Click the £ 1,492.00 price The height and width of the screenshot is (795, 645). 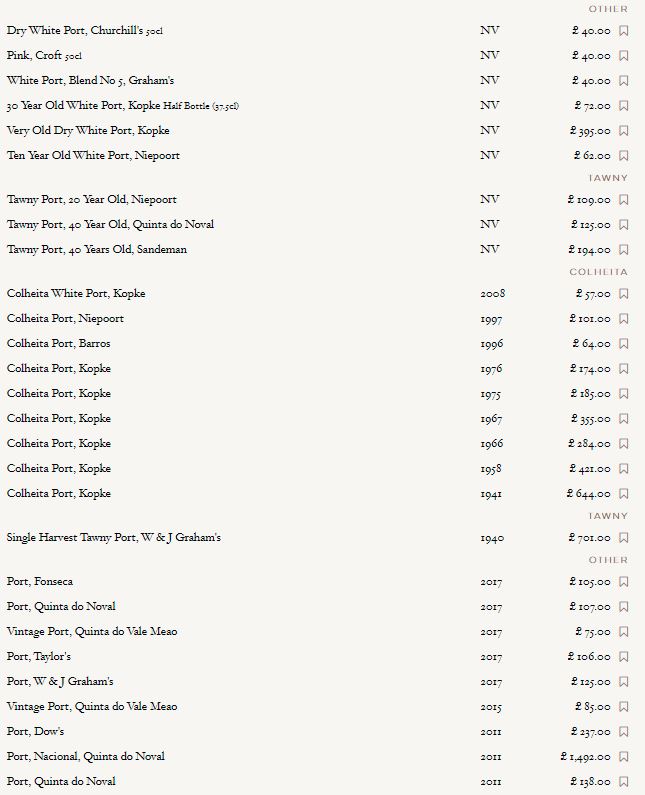(586, 757)
